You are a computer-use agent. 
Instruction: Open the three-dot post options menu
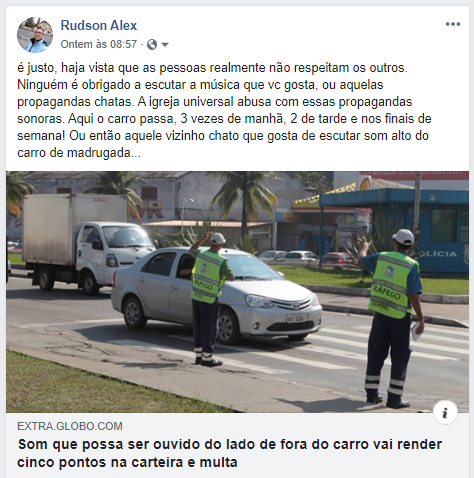tap(453, 24)
